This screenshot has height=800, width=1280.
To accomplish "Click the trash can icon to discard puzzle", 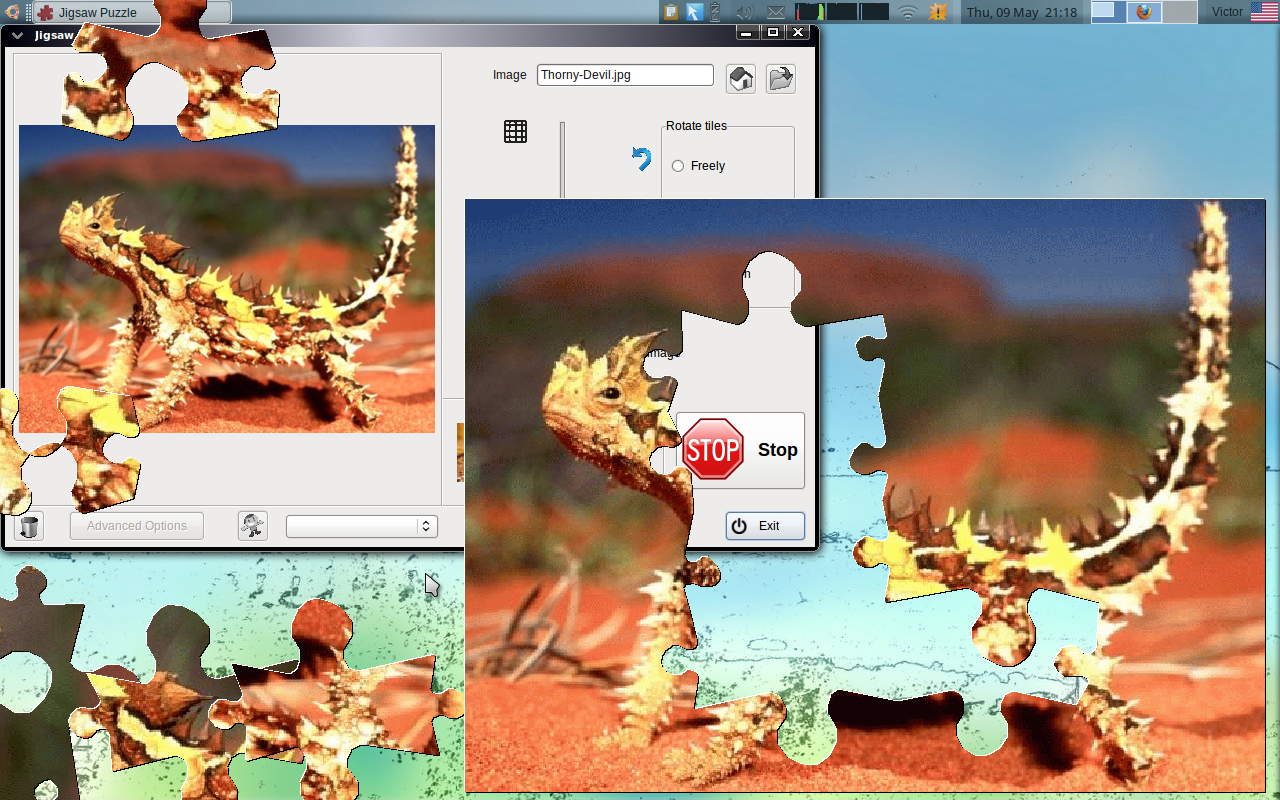I will pyautogui.click(x=29, y=525).
